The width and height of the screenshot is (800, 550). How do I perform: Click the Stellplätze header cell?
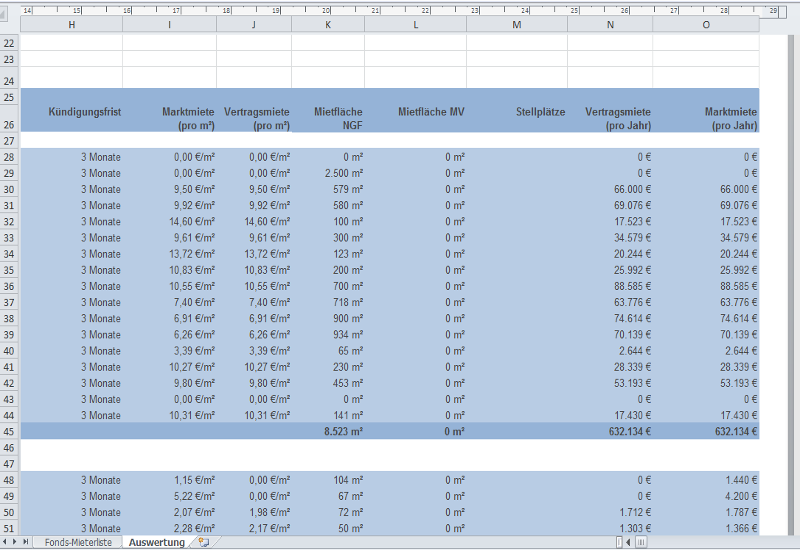[517, 118]
